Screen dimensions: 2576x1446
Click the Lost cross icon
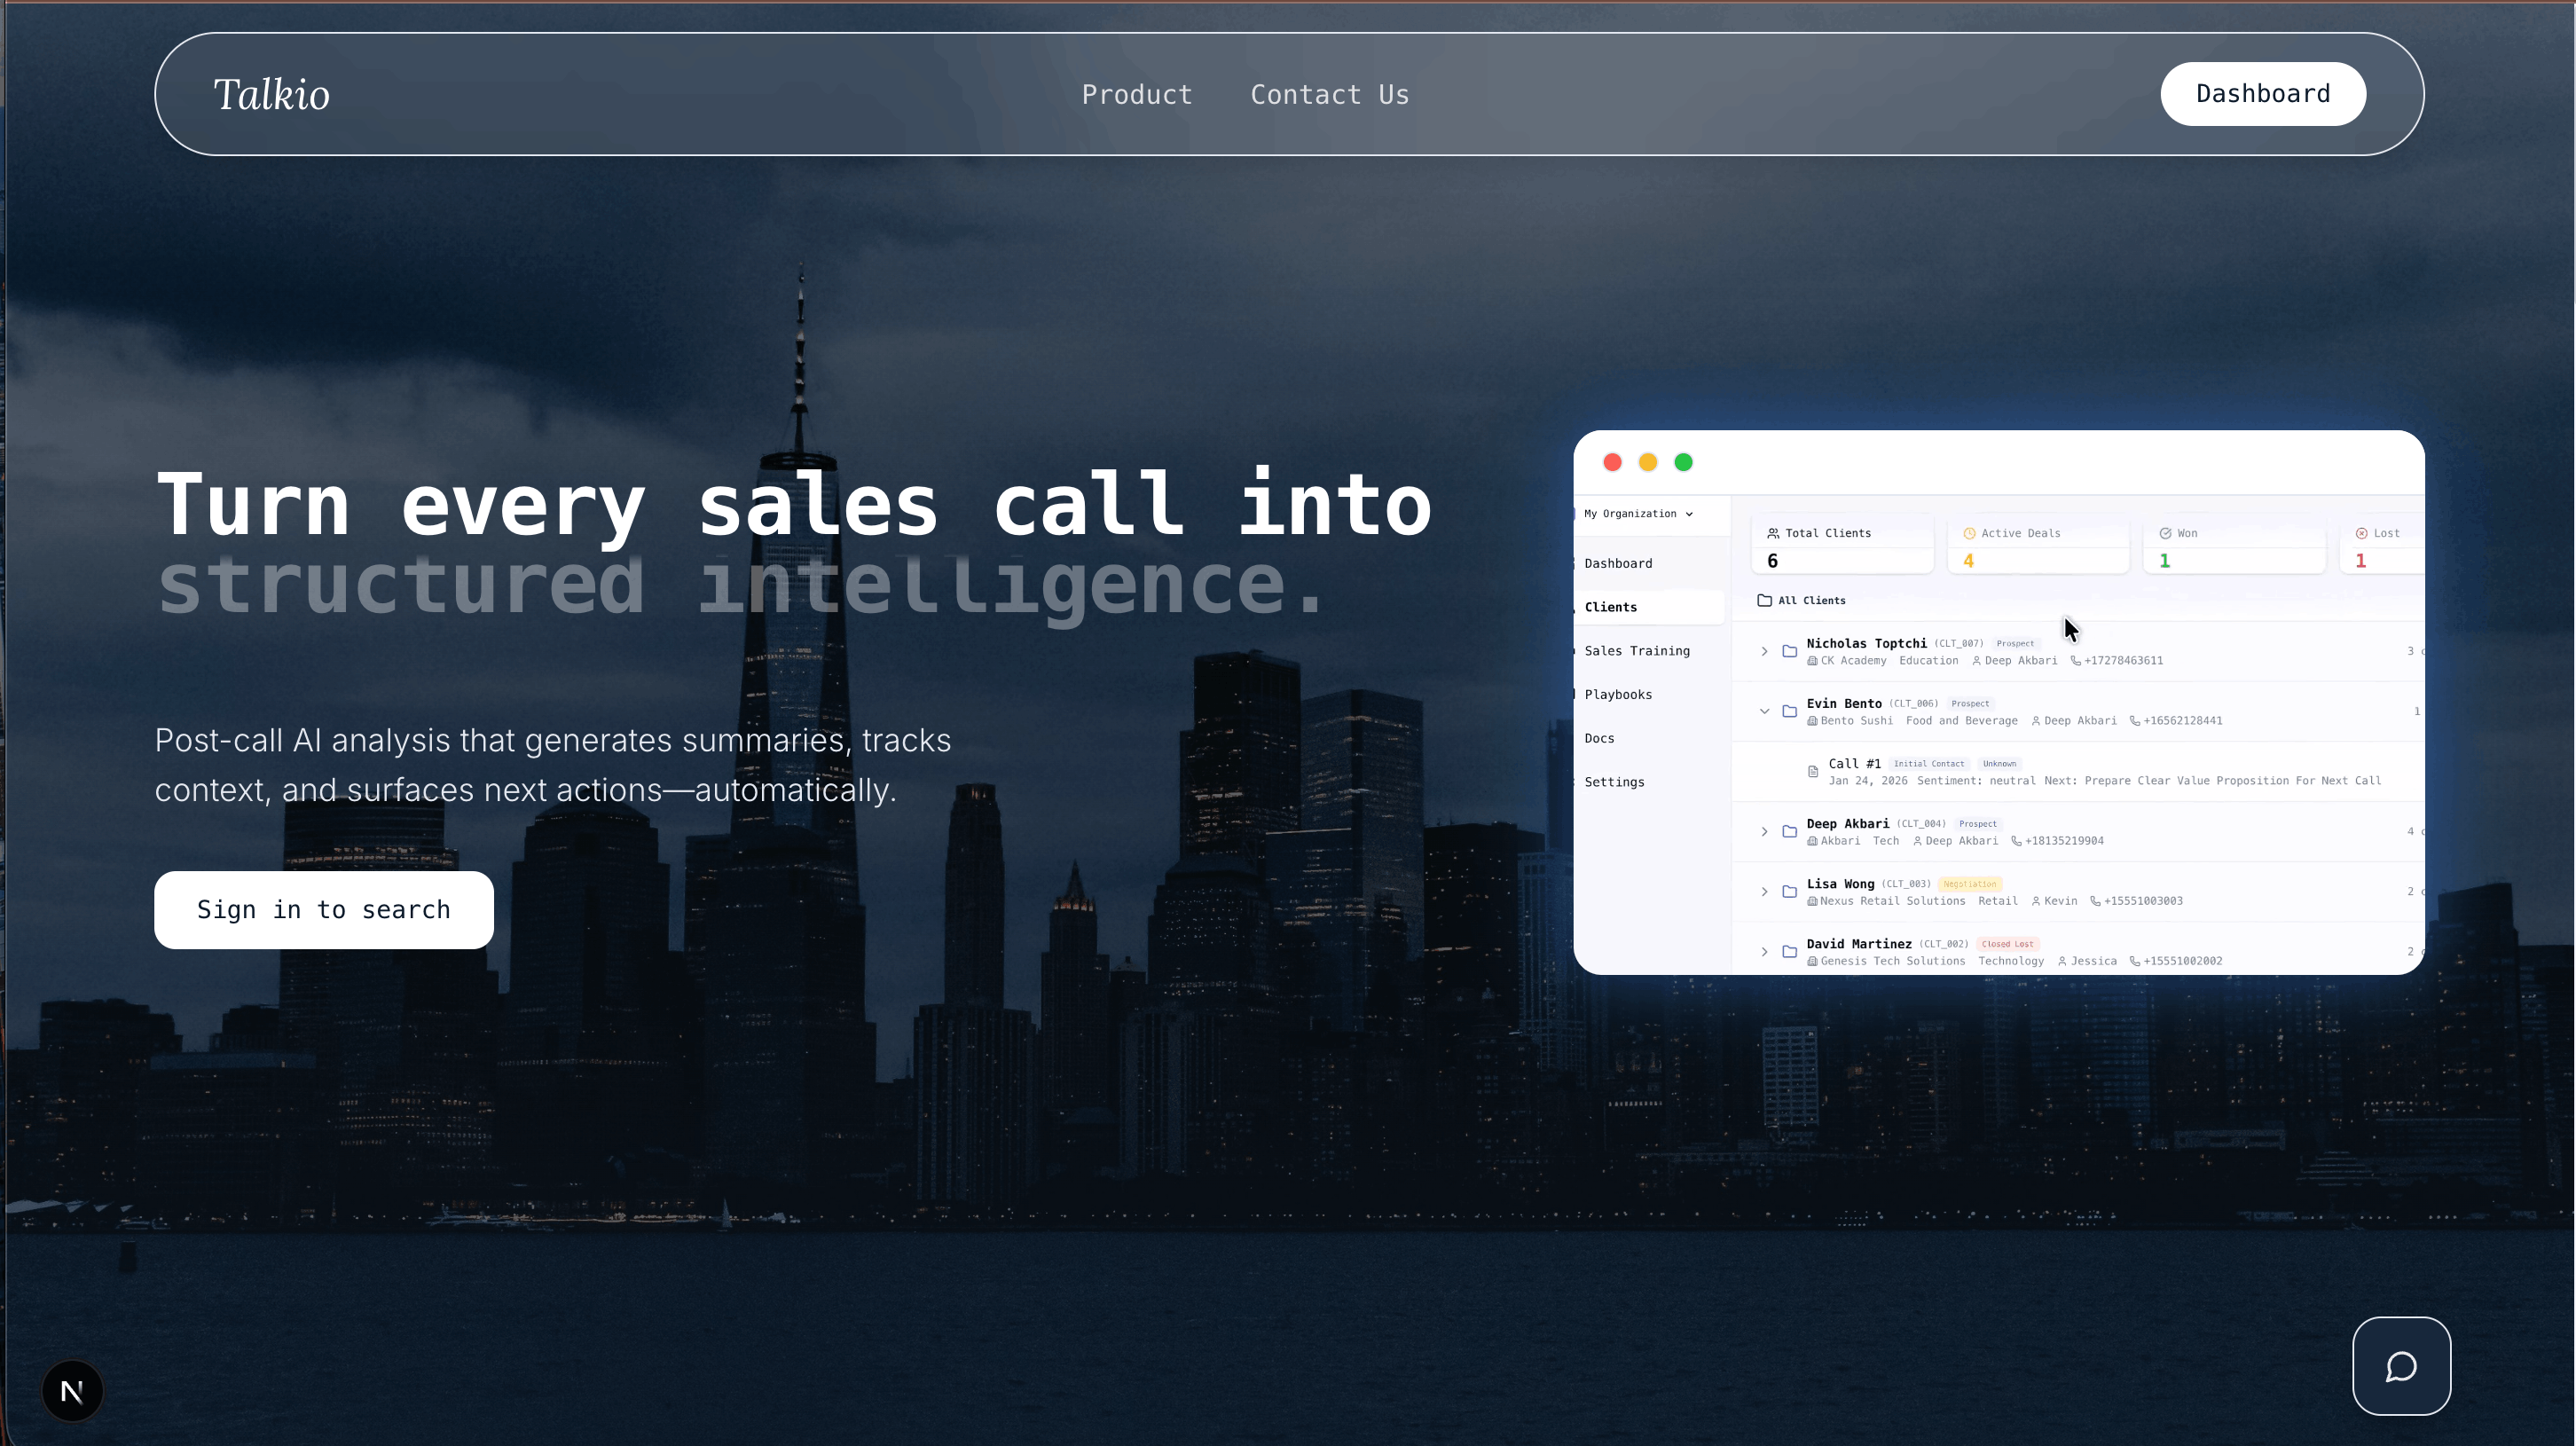click(x=2361, y=534)
